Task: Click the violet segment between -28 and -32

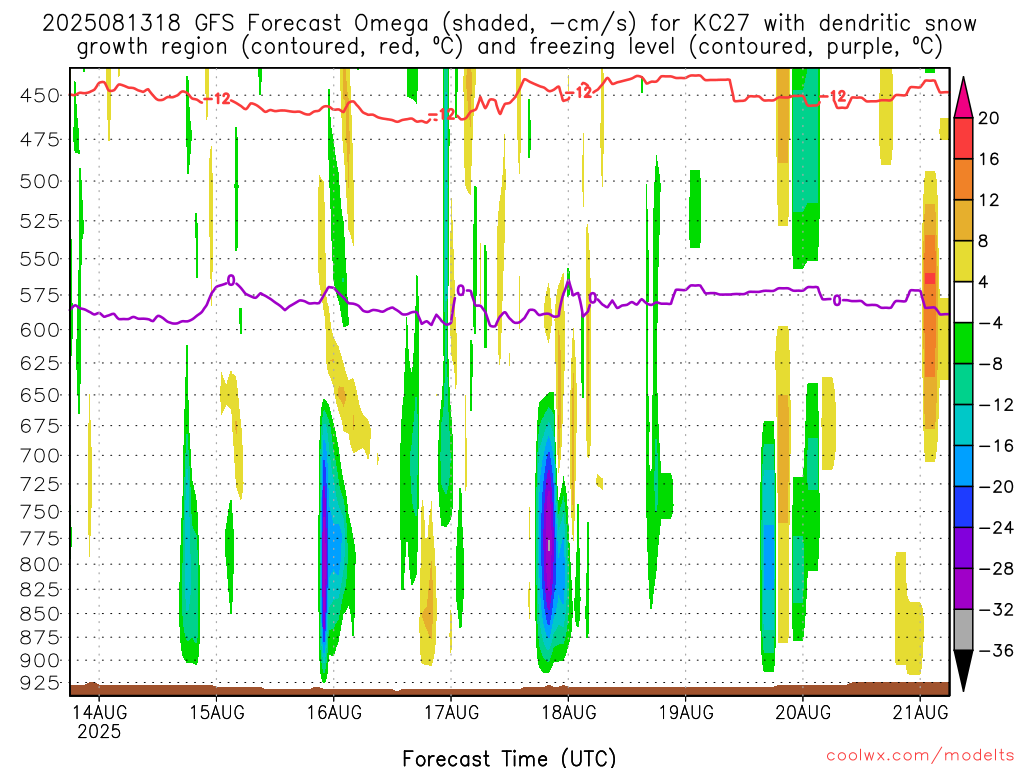Action: (963, 589)
